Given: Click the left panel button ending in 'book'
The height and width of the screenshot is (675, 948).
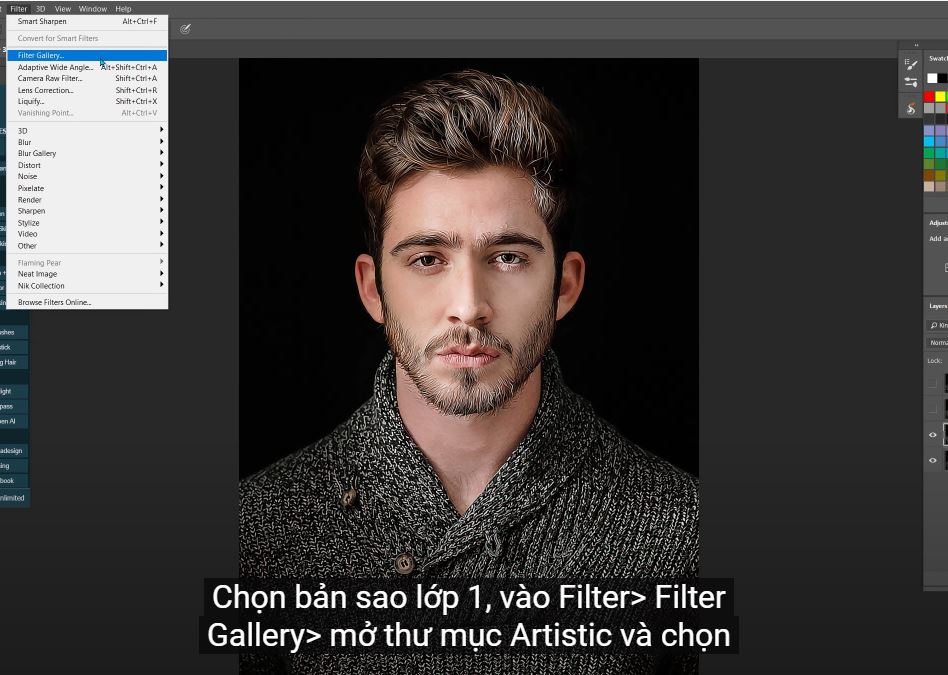Looking at the screenshot, I should tap(13, 481).
